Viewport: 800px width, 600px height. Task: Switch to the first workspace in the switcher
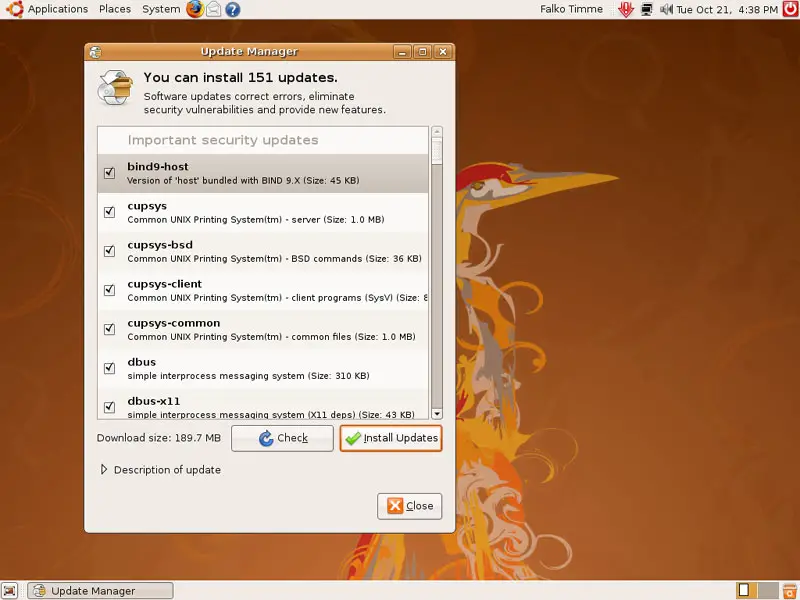744,590
